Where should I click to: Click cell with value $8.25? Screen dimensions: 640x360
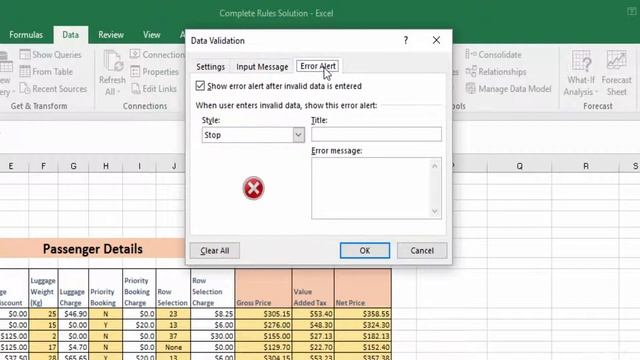[213, 314]
